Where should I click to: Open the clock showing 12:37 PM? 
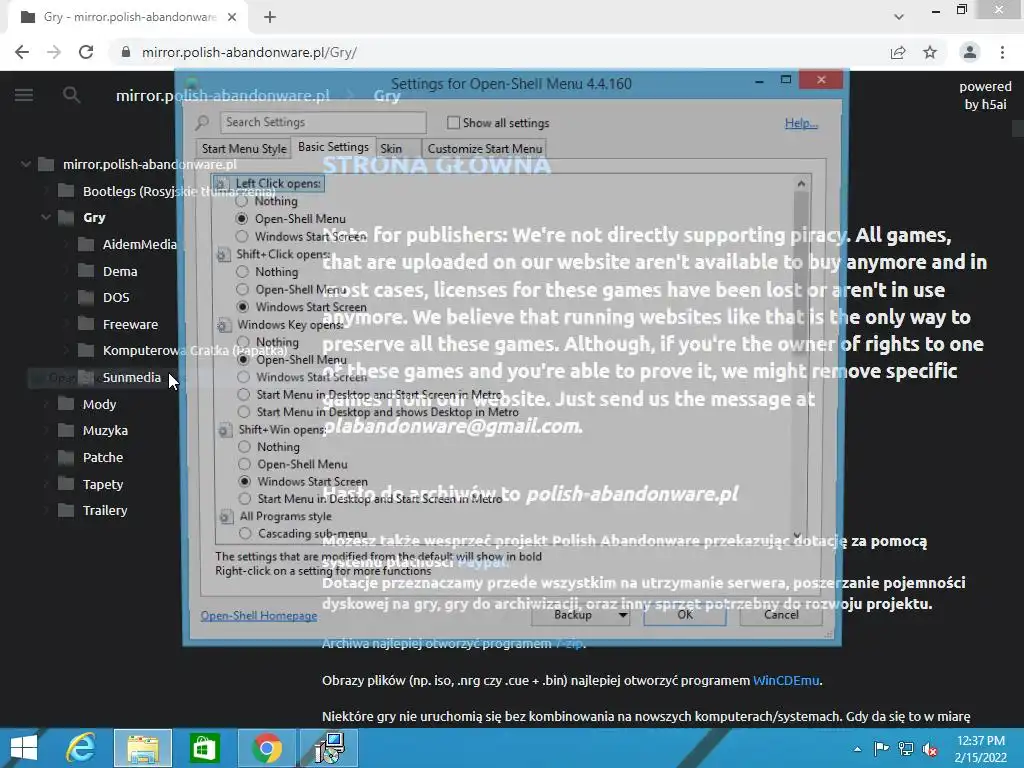[x=981, y=741]
